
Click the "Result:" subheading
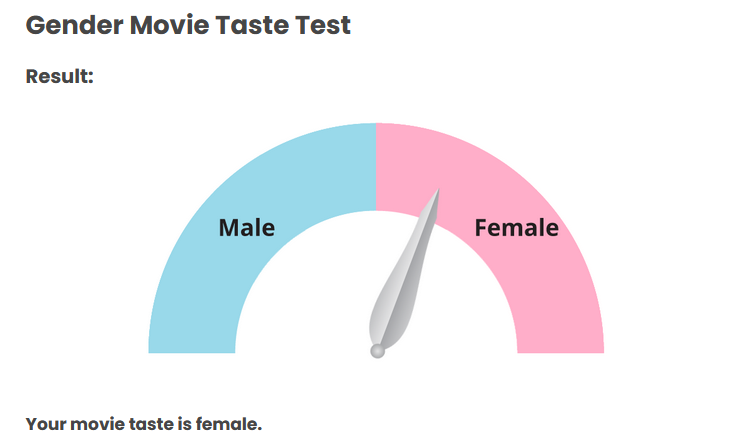59,76
